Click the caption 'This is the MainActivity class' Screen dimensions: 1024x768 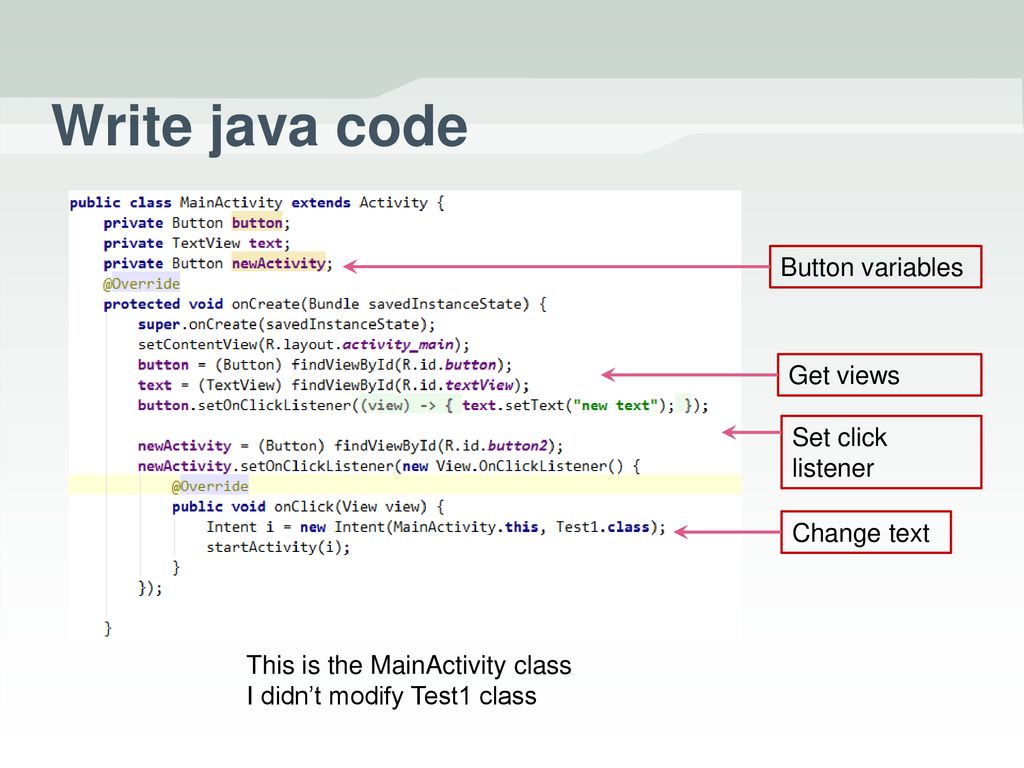tap(409, 665)
